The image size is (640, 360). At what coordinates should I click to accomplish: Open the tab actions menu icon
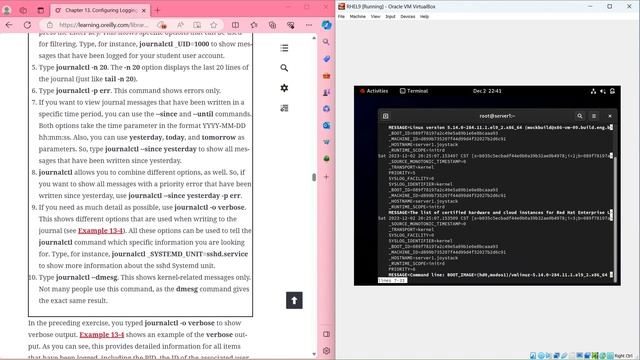click(x=40, y=10)
